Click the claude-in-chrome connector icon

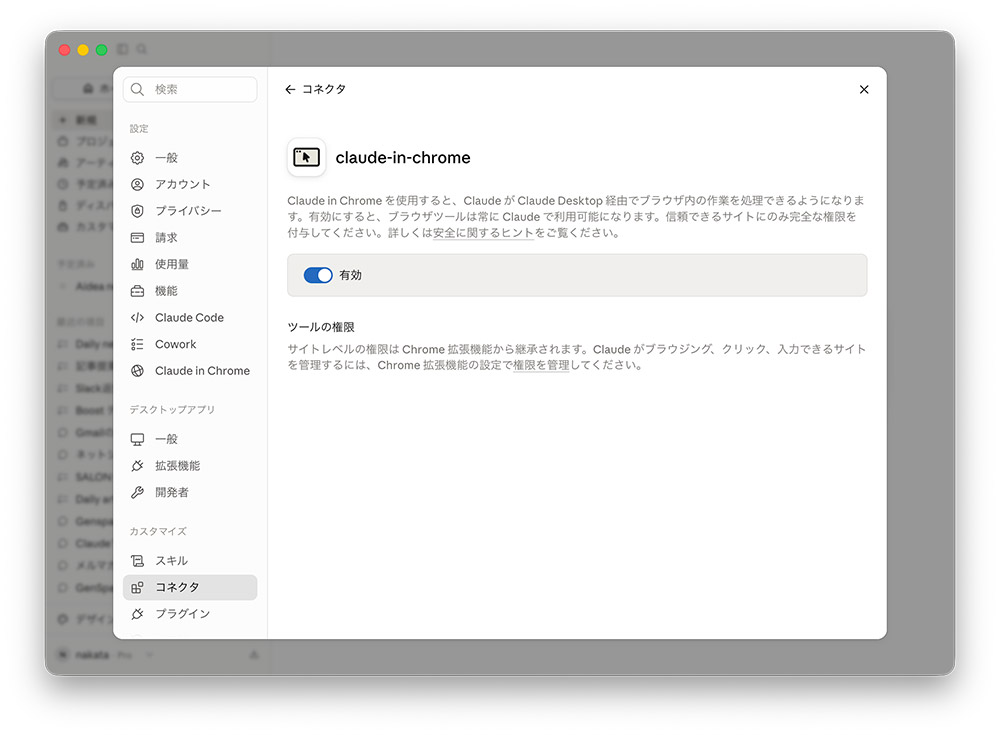pos(306,157)
